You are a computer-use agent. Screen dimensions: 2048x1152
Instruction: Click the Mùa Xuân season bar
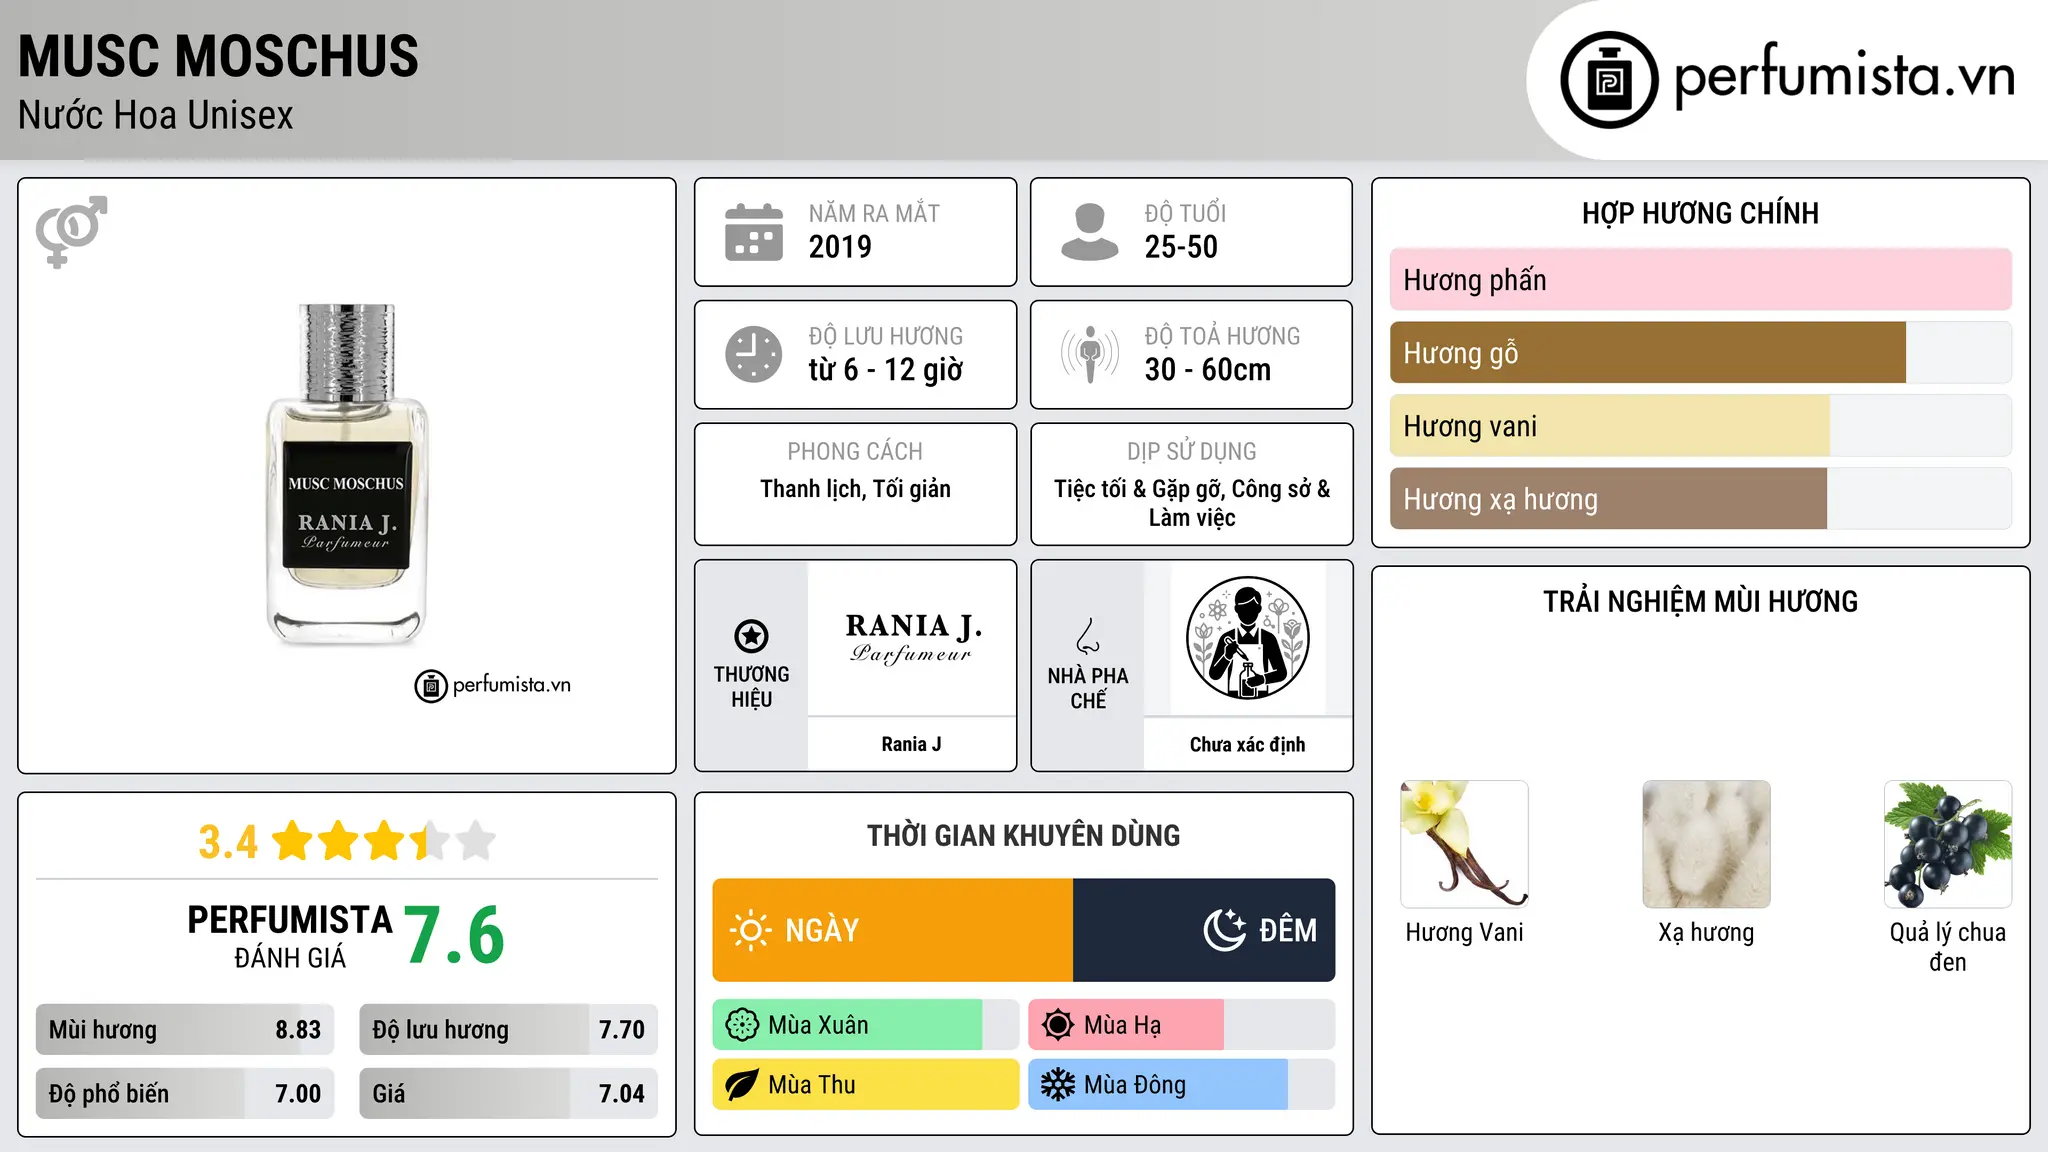[866, 1025]
